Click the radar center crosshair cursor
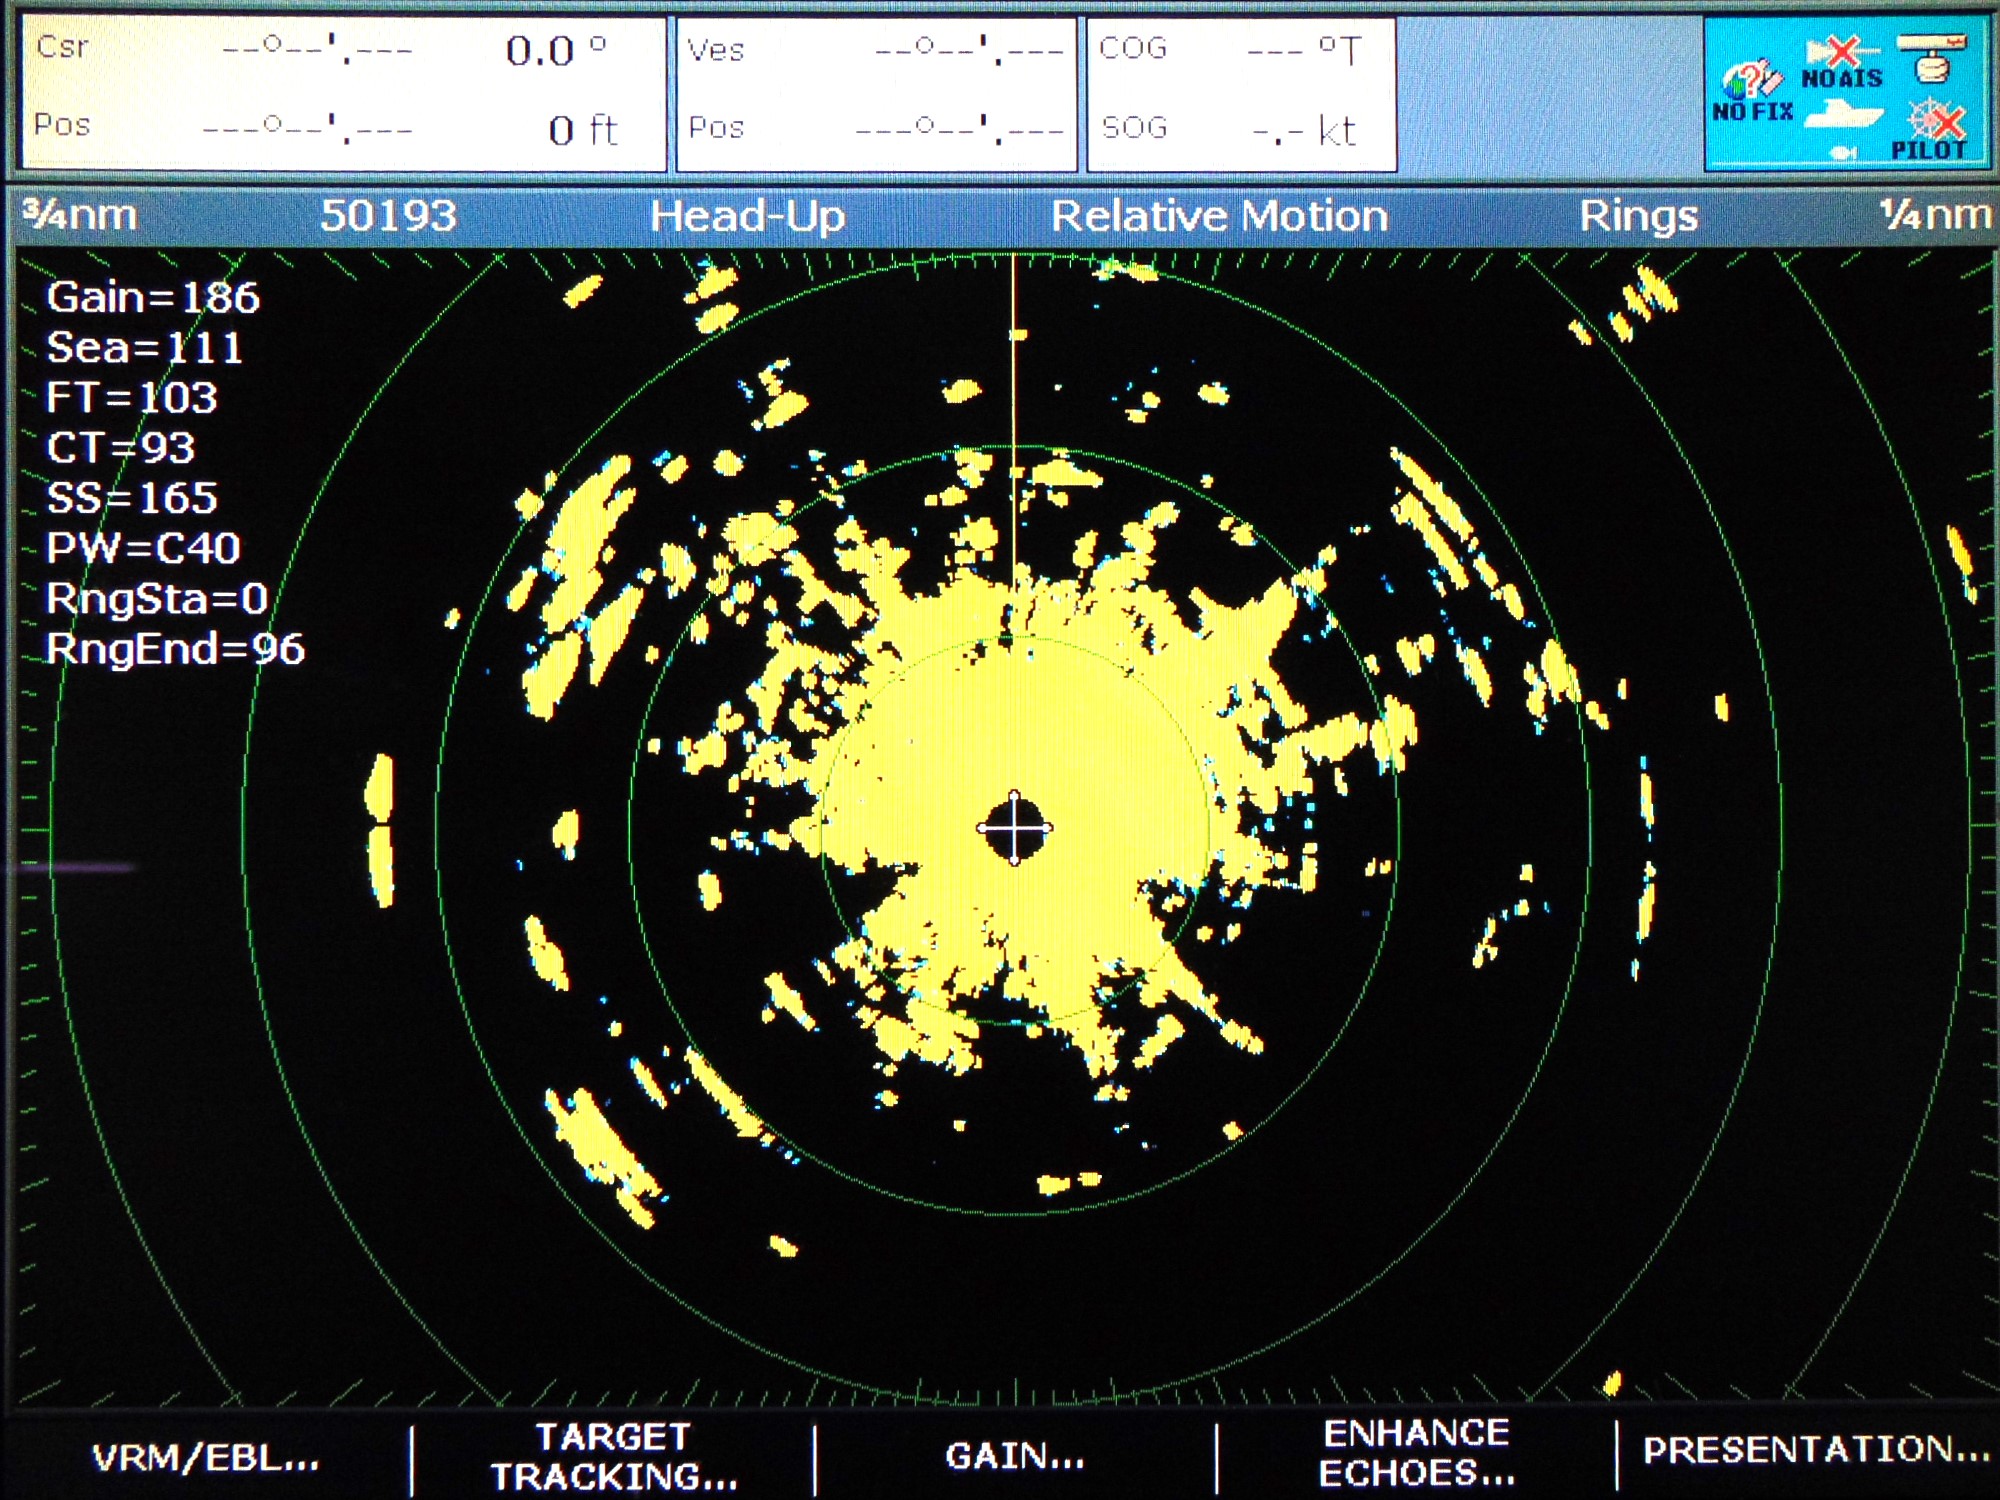Viewport: 2000px width, 1500px height. coord(1014,828)
